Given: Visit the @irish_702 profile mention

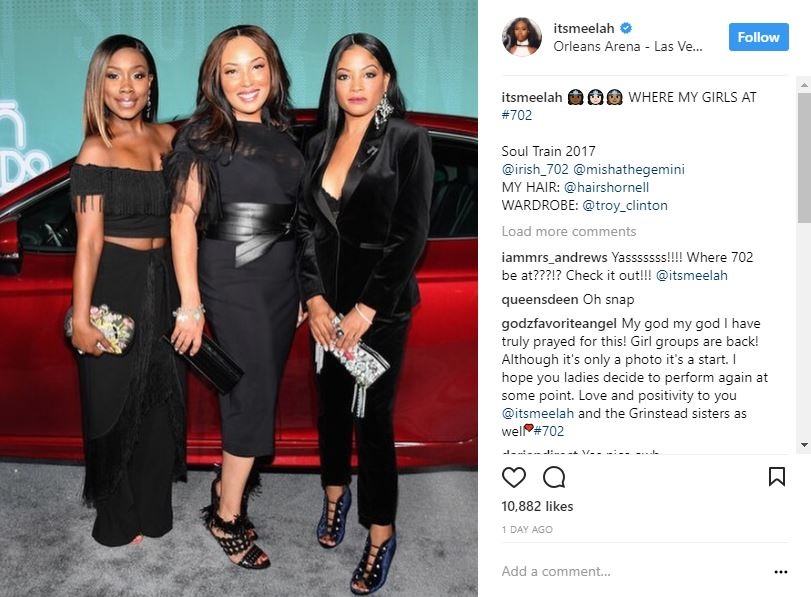Looking at the screenshot, I should coord(535,169).
